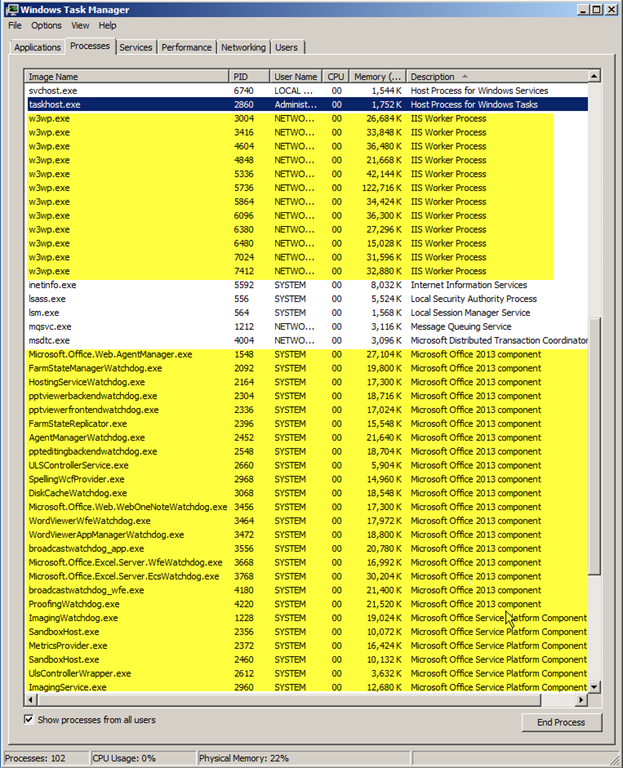The height and width of the screenshot is (768, 623).
Task: Toggle Show processes from all users checkbox
Action: pyautogui.click(x=29, y=719)
